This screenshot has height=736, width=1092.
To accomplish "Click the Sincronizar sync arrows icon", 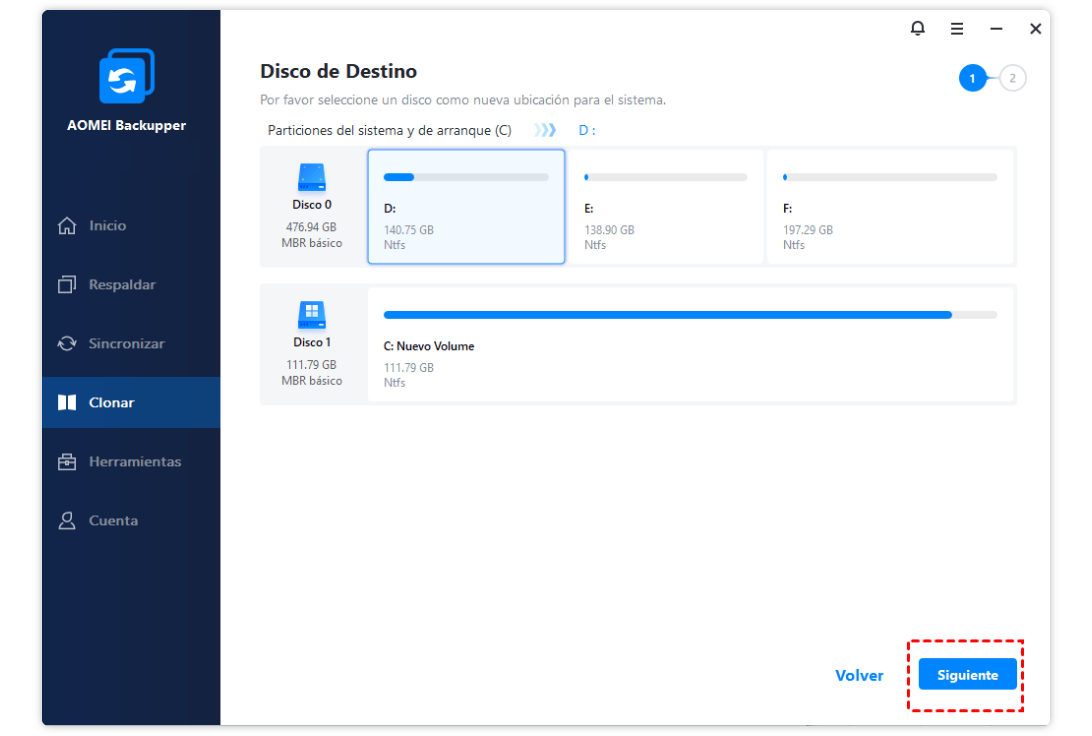I will [67, 343].
